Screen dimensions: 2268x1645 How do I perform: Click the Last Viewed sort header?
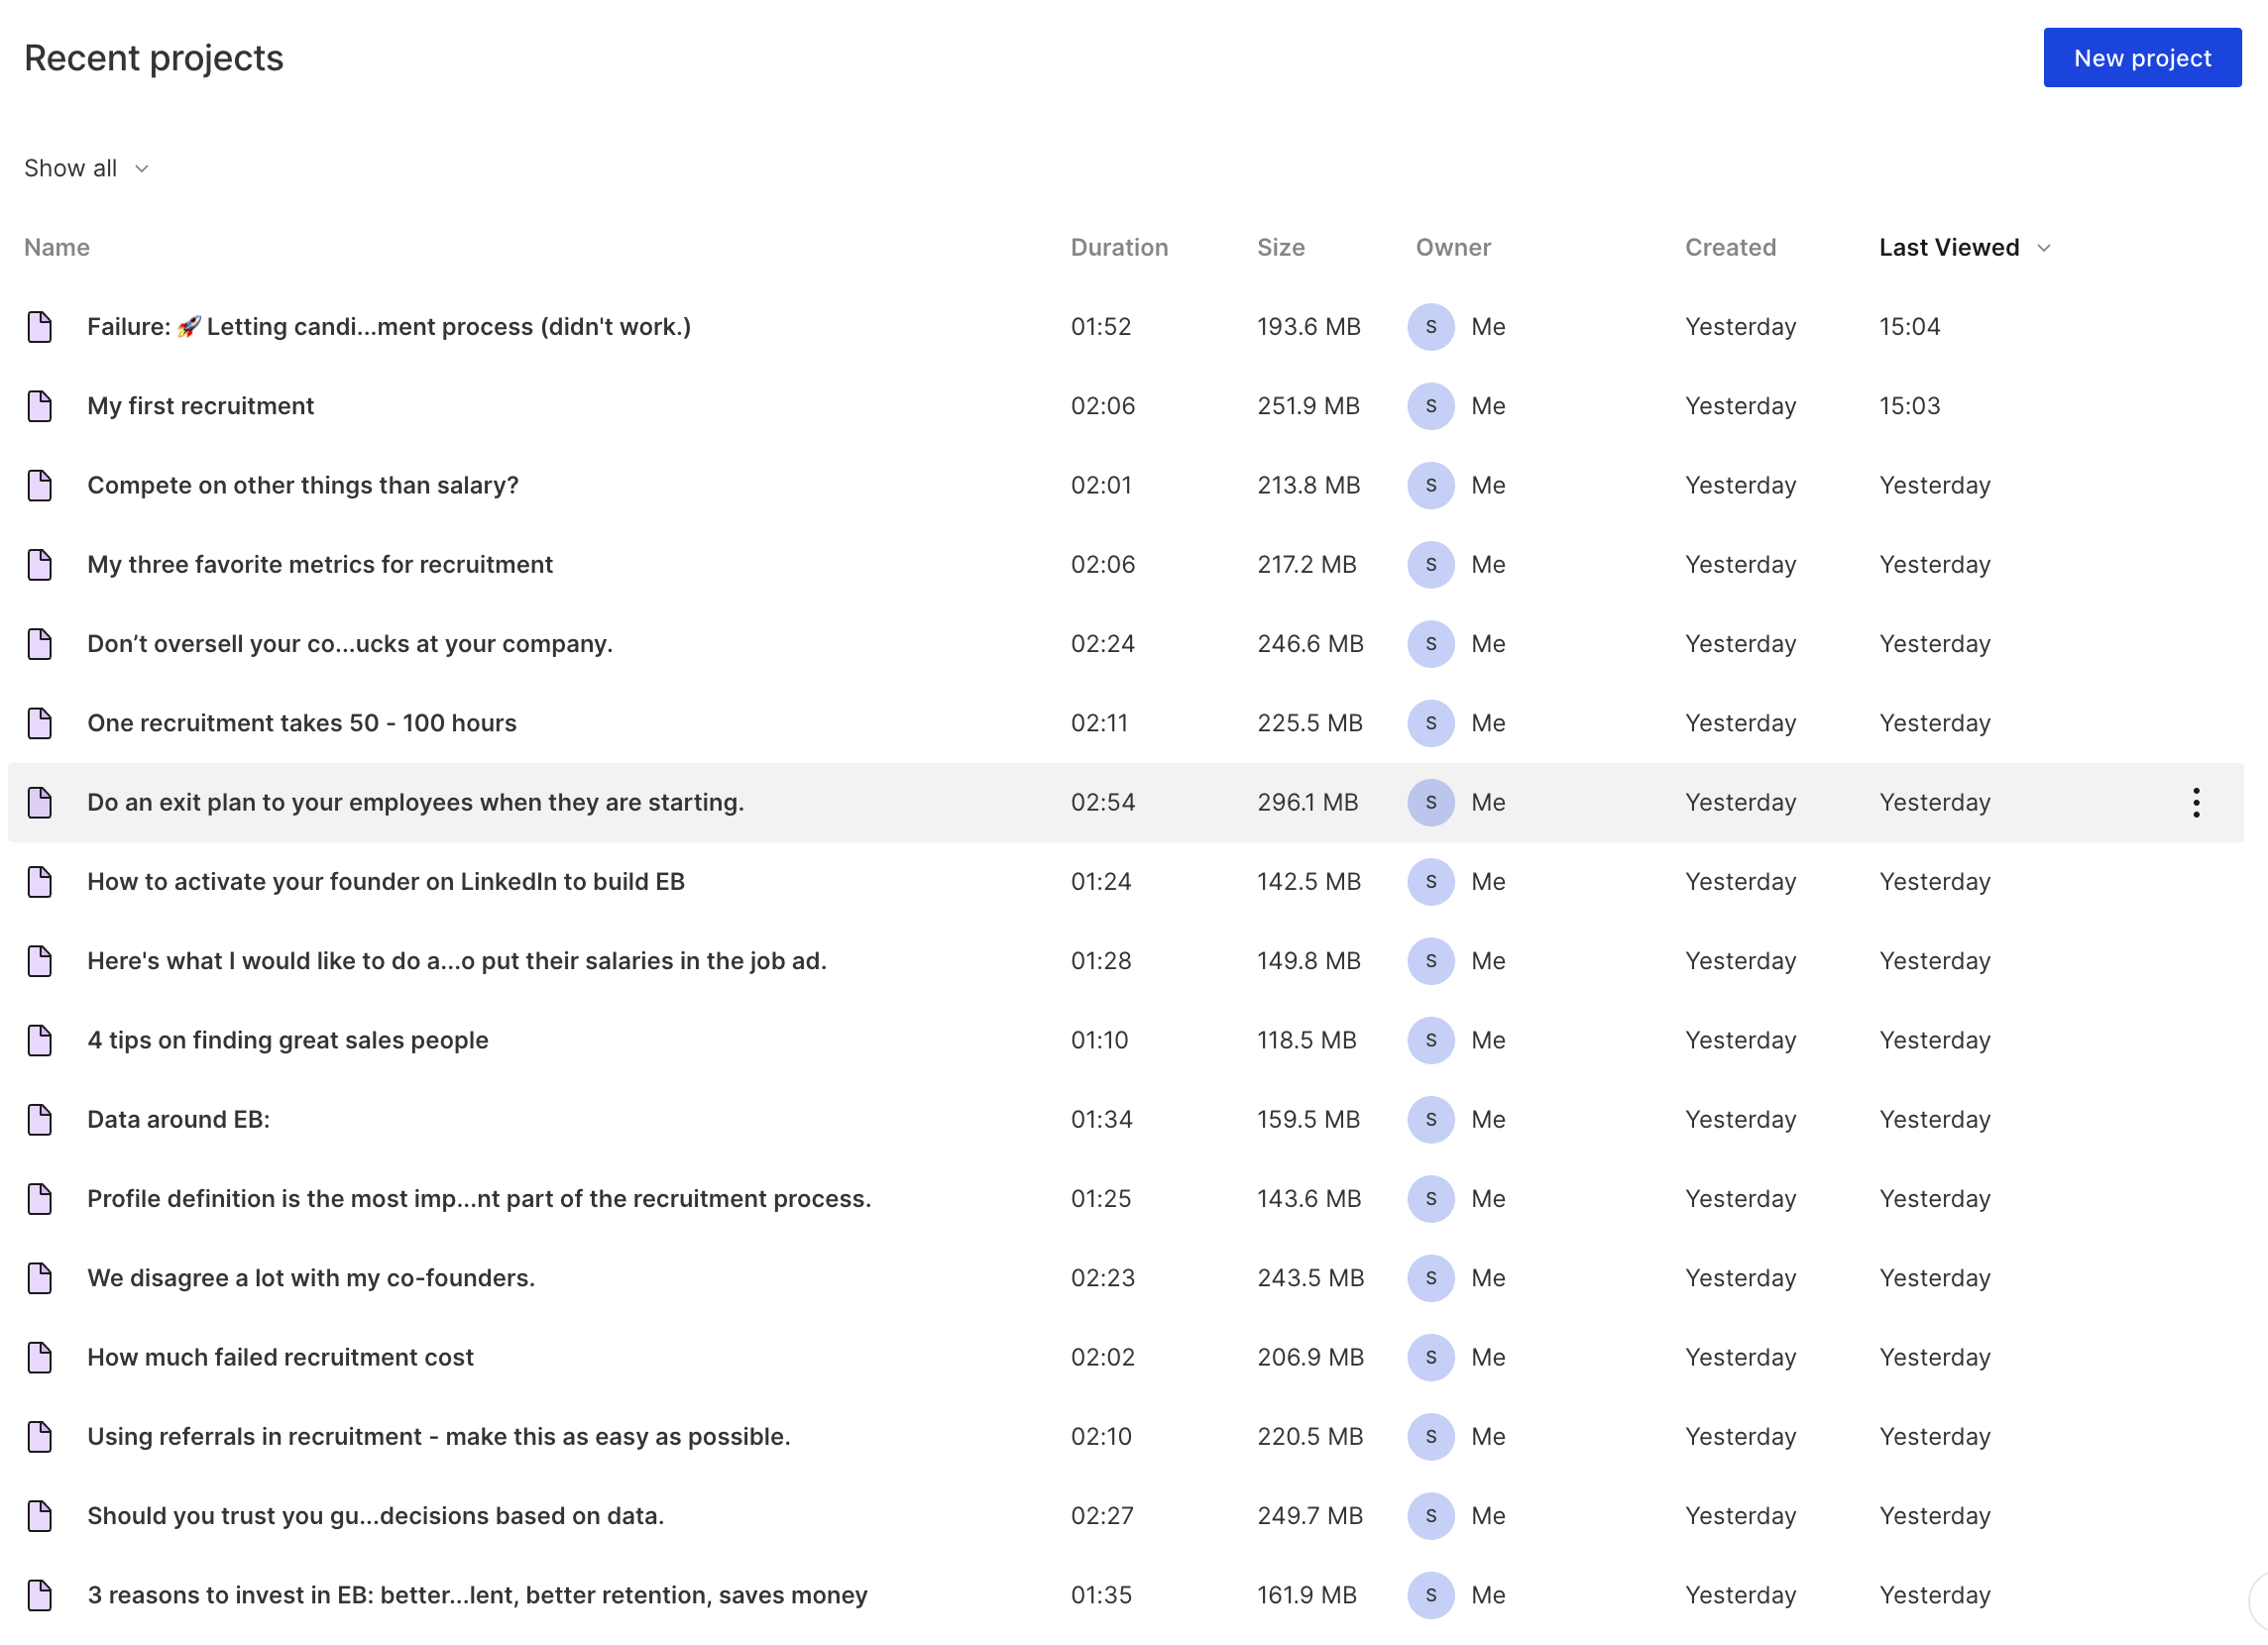(x=1964, y=248)
